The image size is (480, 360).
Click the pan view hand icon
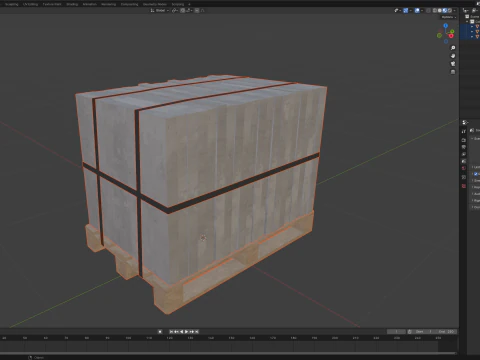[x=453, y=56]
